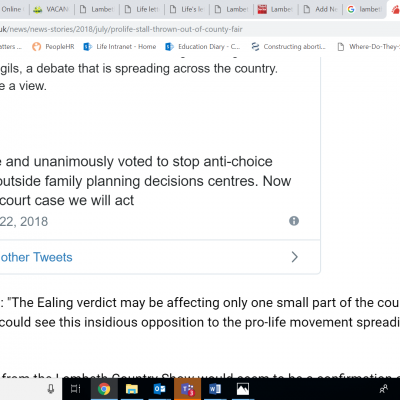Click the URL address bar
400x400 pixels.
pyautogui.click(x=200, y=29)
